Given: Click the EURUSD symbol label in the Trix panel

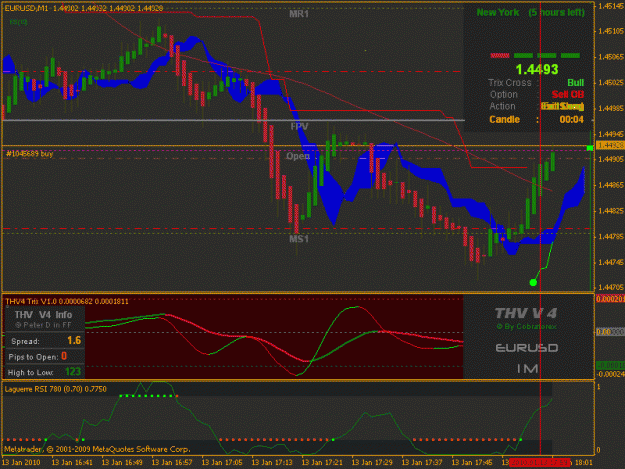Looking at the screenshot, I should click(527, 348).
